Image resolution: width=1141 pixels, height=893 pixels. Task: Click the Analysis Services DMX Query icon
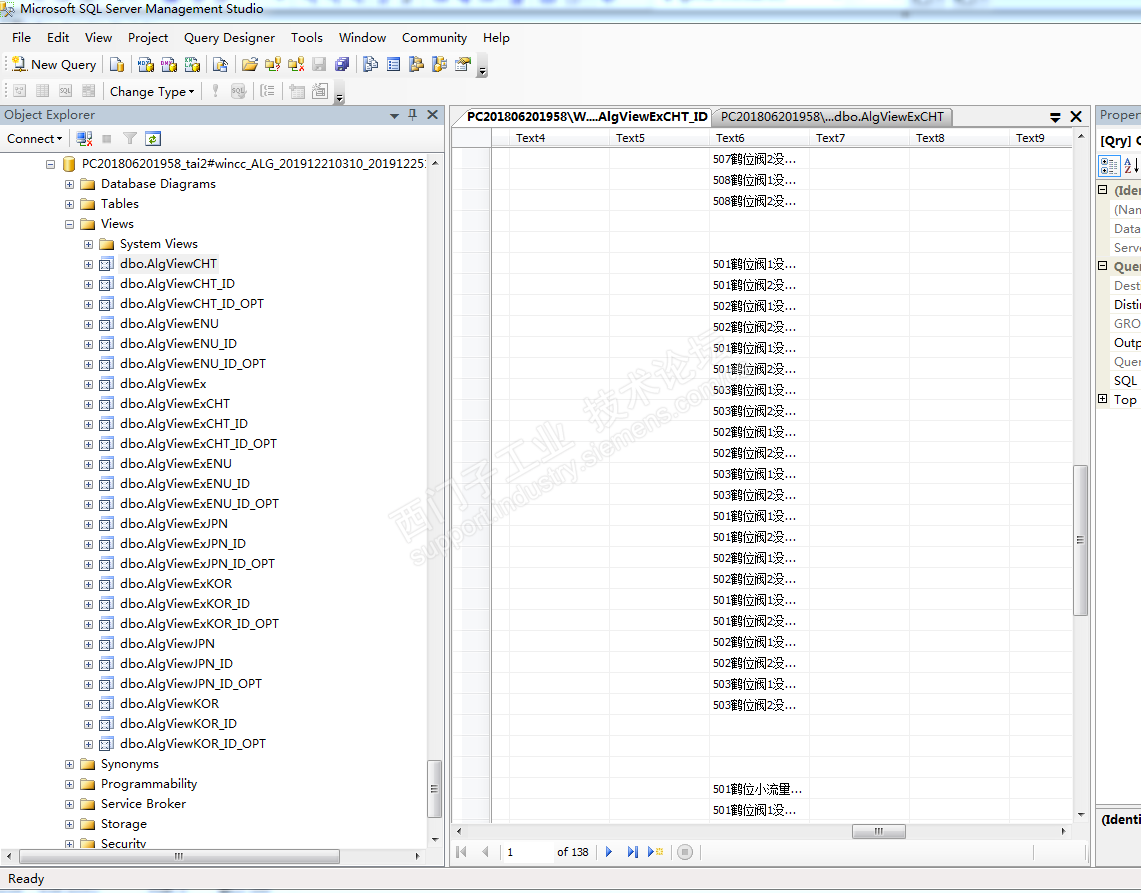pos(169,65)
